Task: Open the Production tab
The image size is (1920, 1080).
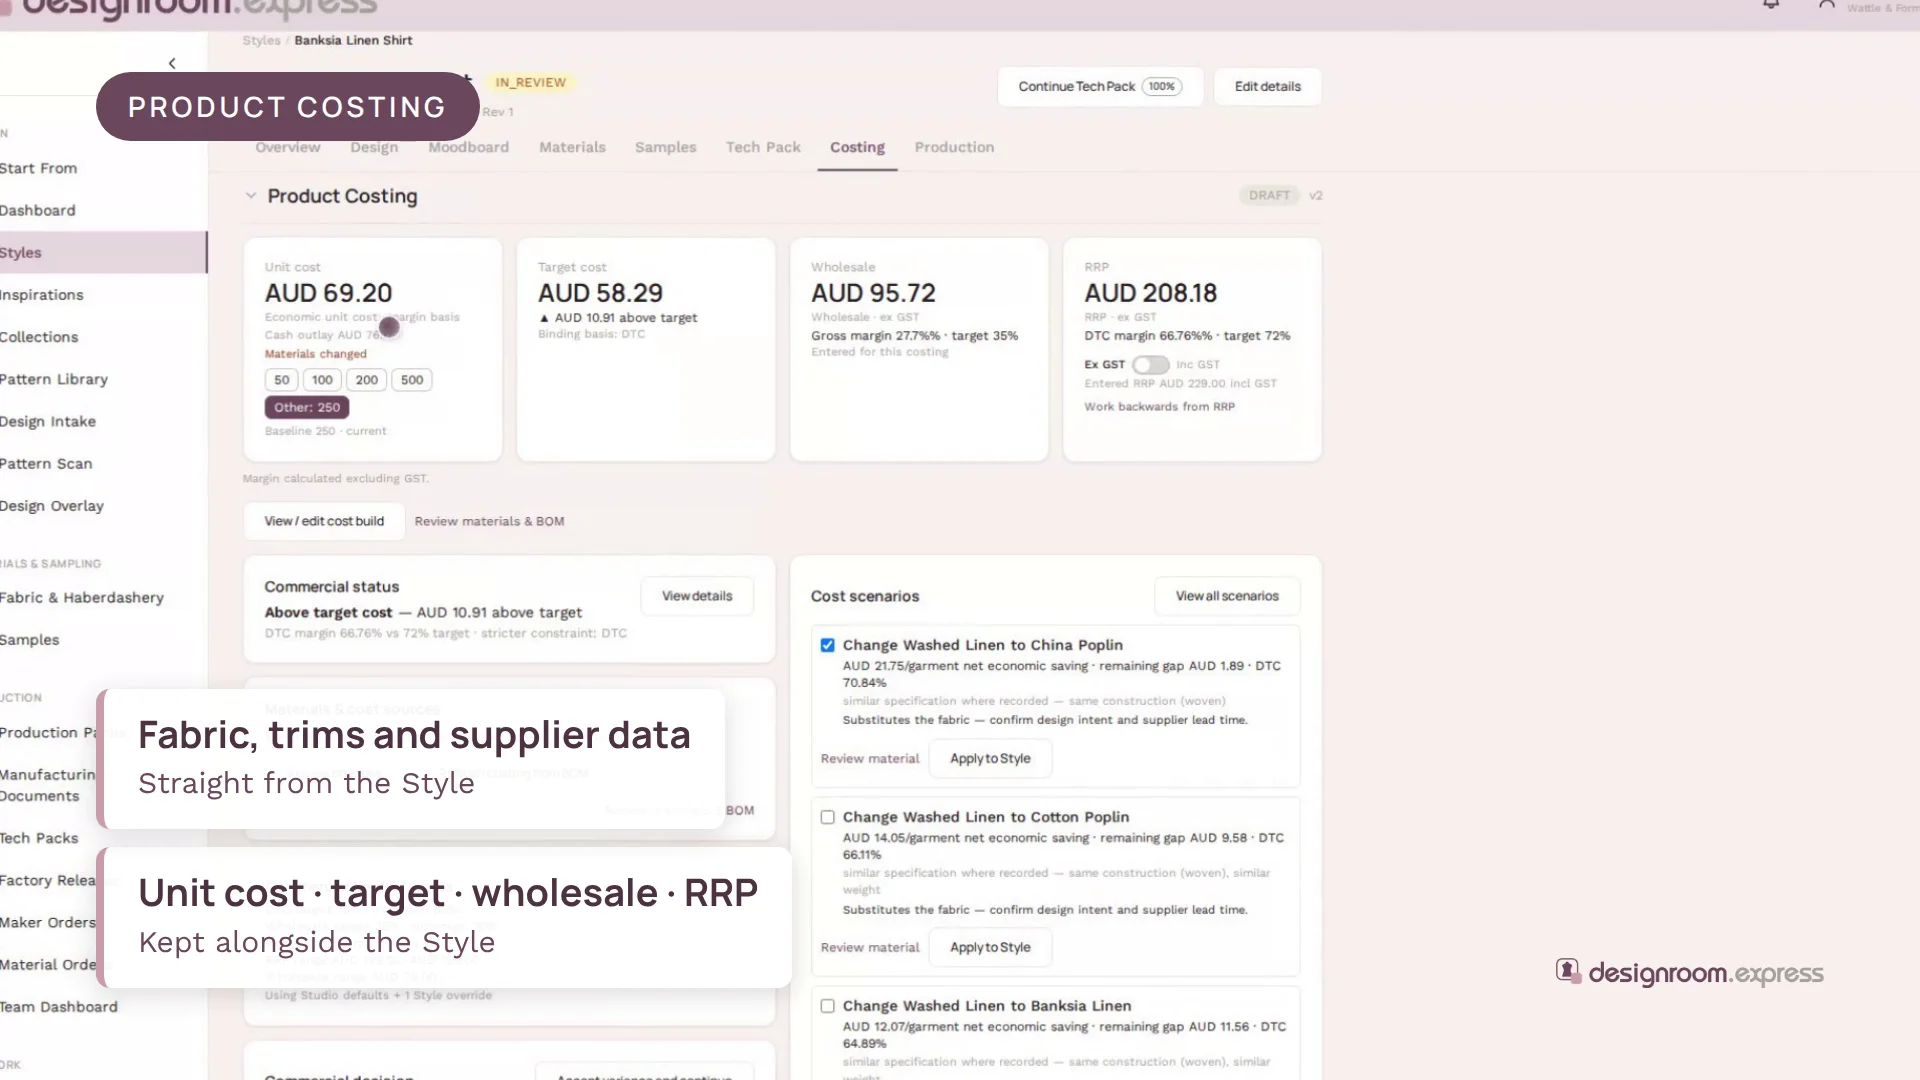Action: (x=954, y=147)
